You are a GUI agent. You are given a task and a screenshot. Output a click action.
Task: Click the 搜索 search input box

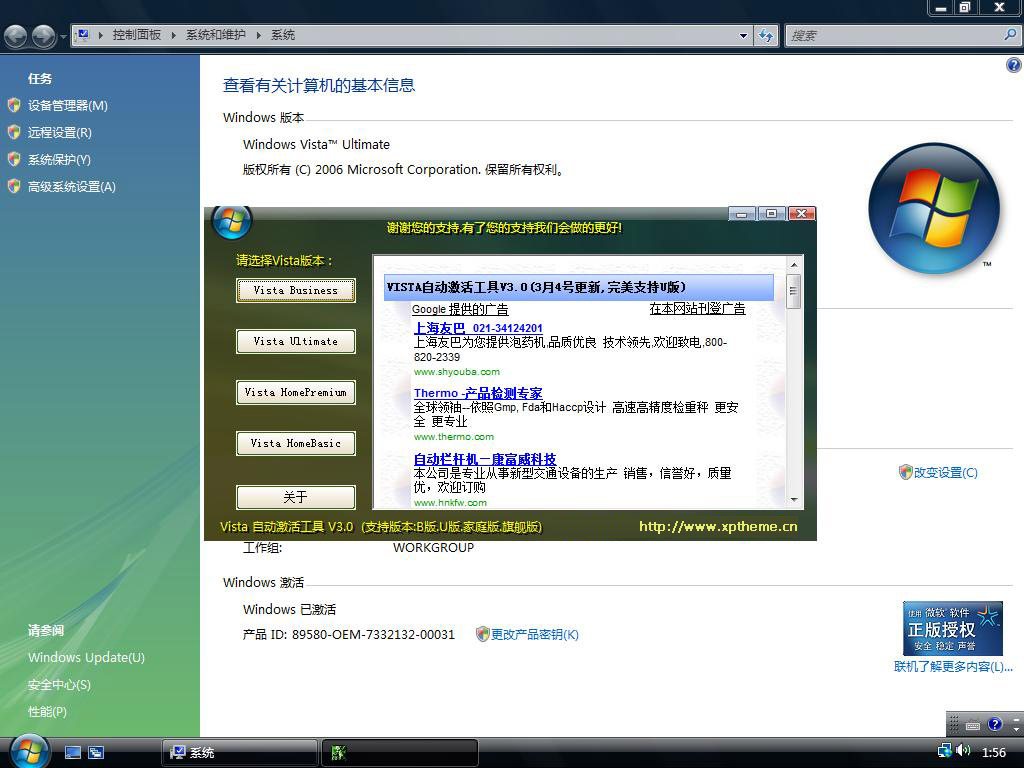click(x=893, y=35)
